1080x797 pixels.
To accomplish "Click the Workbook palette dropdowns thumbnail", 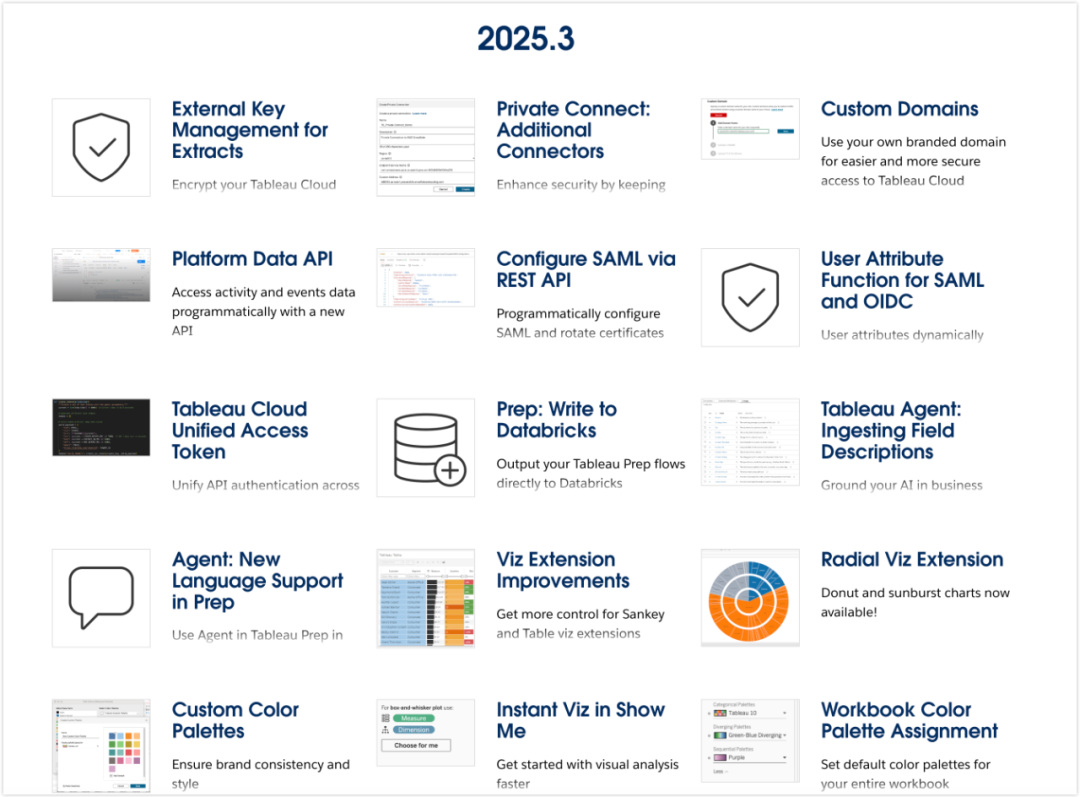I will [x=750, y=741].
